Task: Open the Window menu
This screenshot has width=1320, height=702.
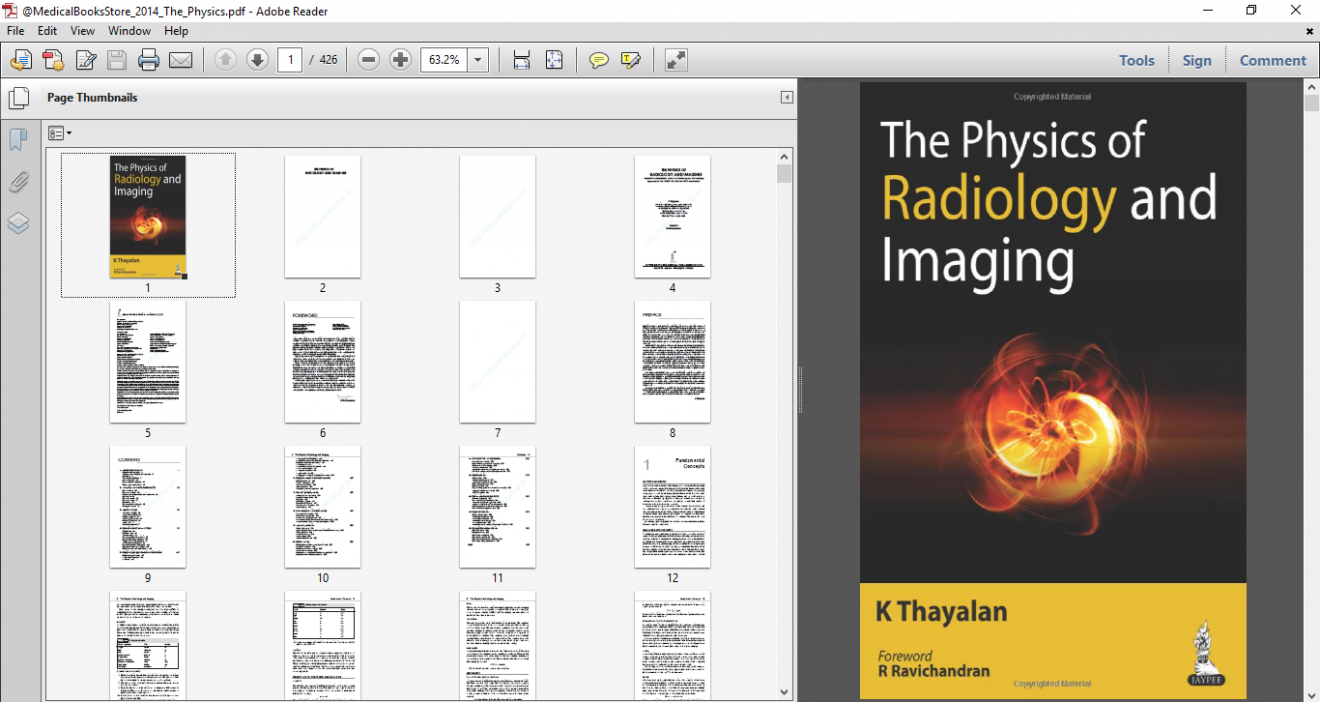Action: tap(129, 31)
